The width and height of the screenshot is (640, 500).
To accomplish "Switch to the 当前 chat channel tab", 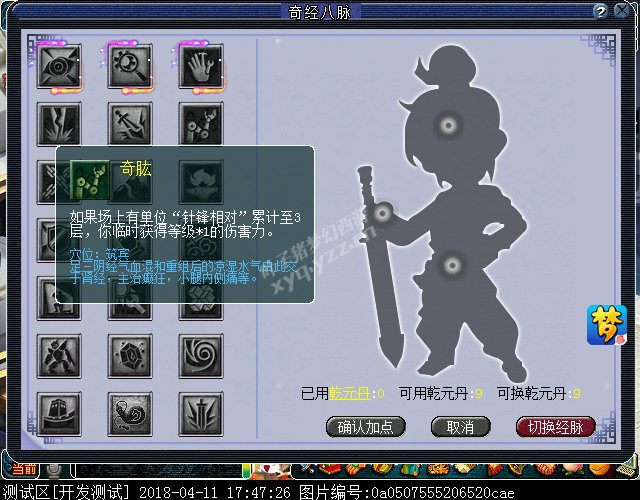I will click(x=22, y=470).
